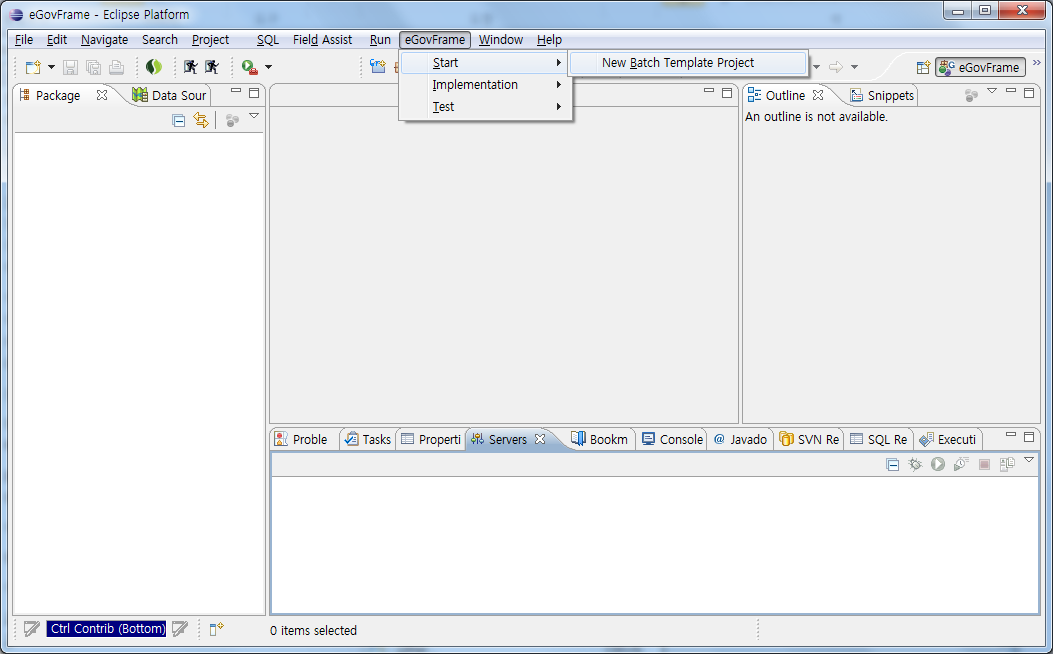
Task: Click the Open Perspective icon
Action: click(923, 68)
